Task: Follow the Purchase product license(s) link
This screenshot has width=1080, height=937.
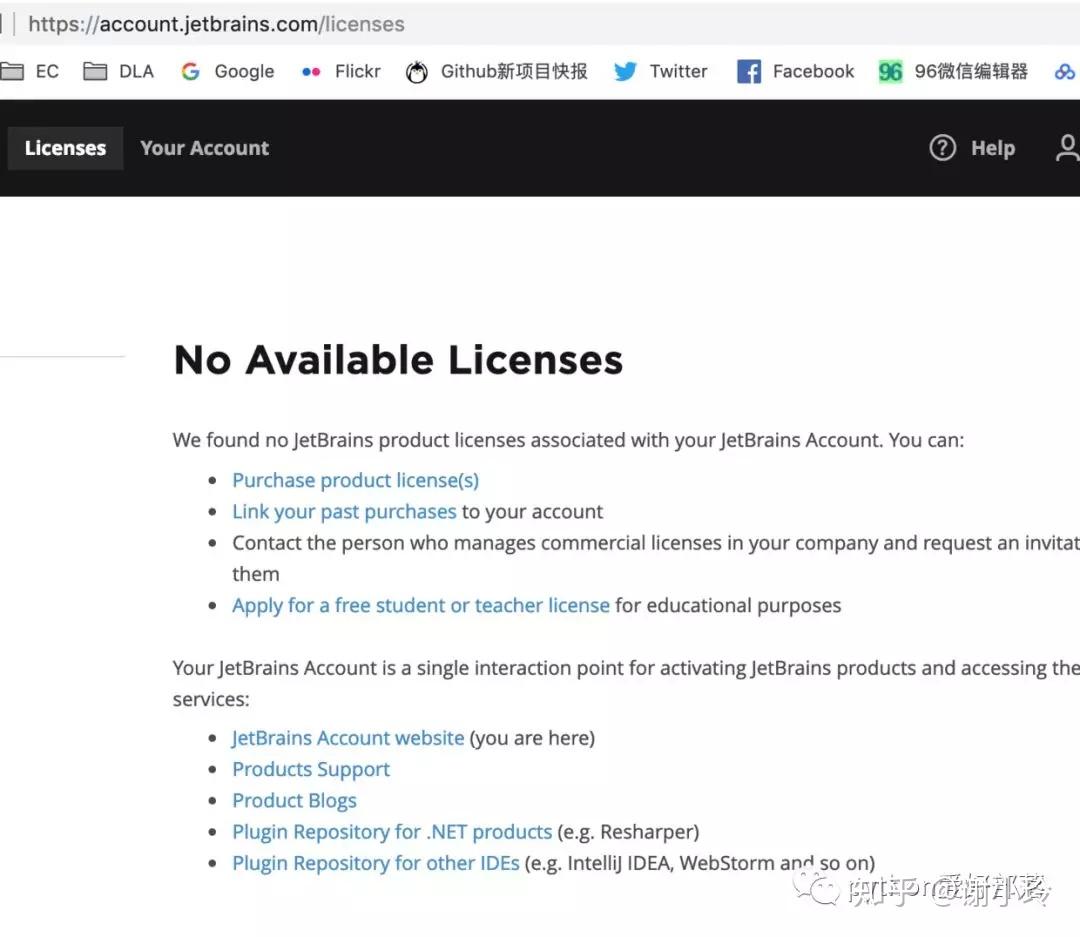Action: tap(355, 480)
